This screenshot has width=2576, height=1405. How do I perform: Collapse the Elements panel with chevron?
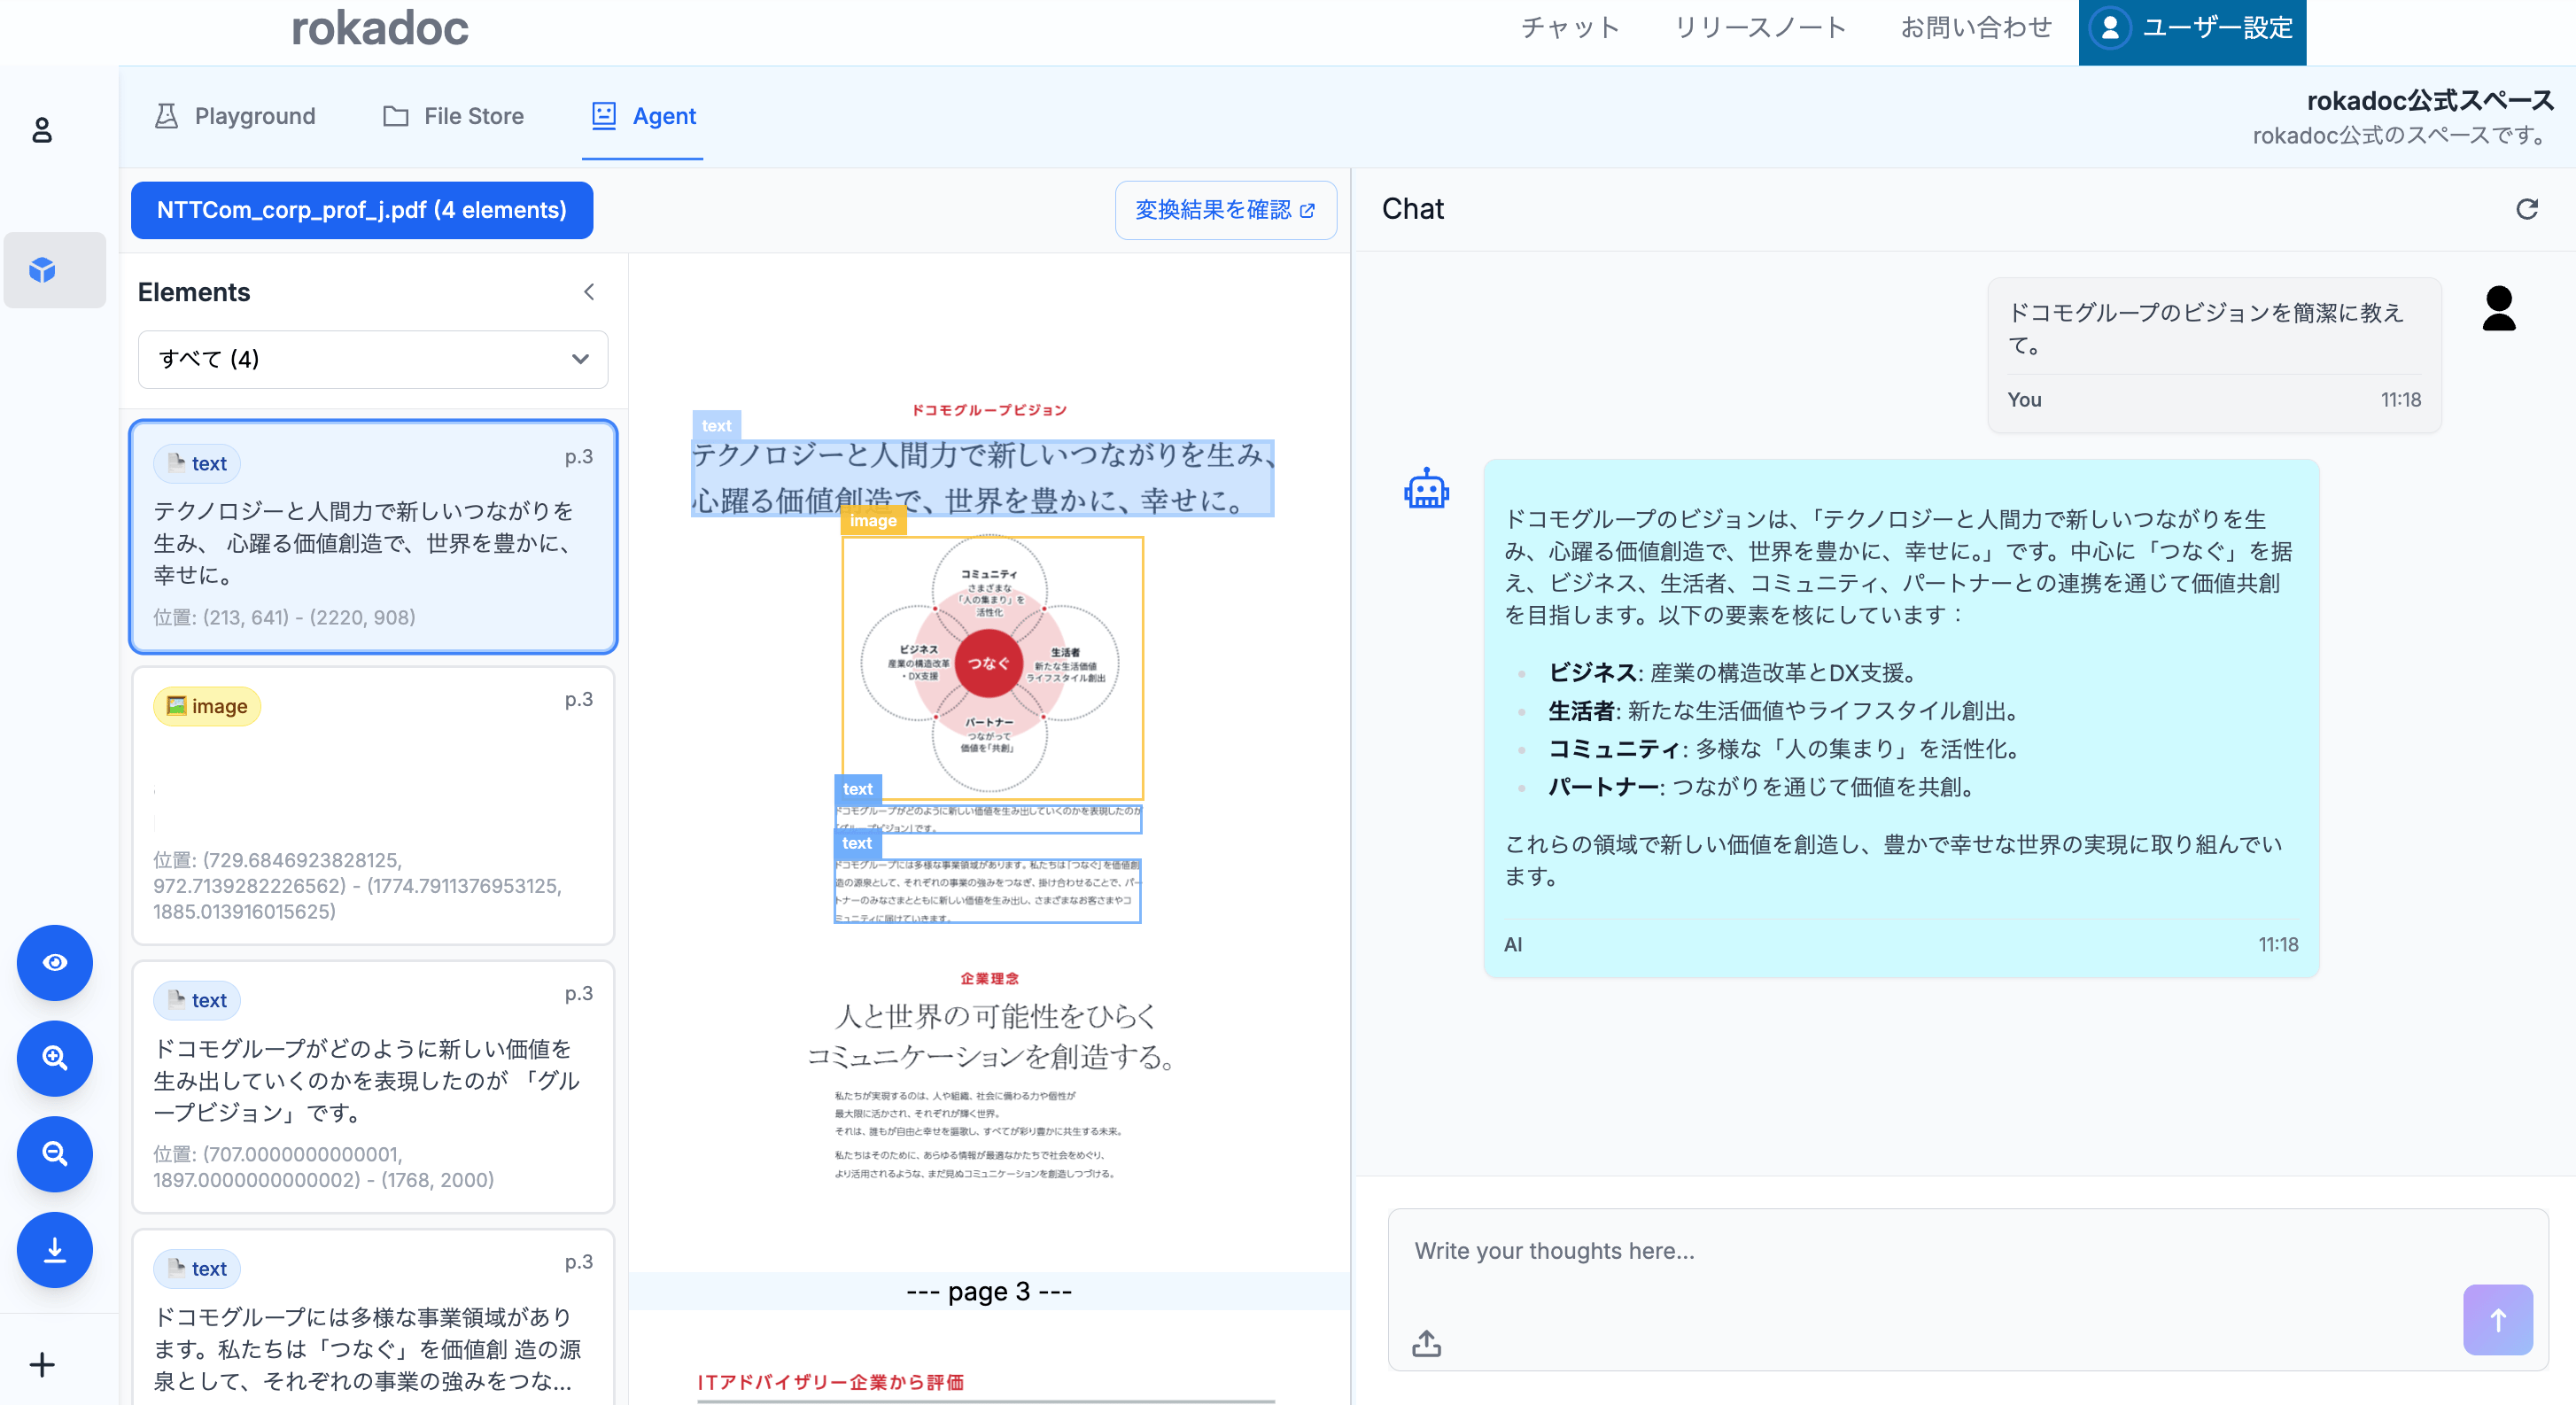click(x=589, y=292)
